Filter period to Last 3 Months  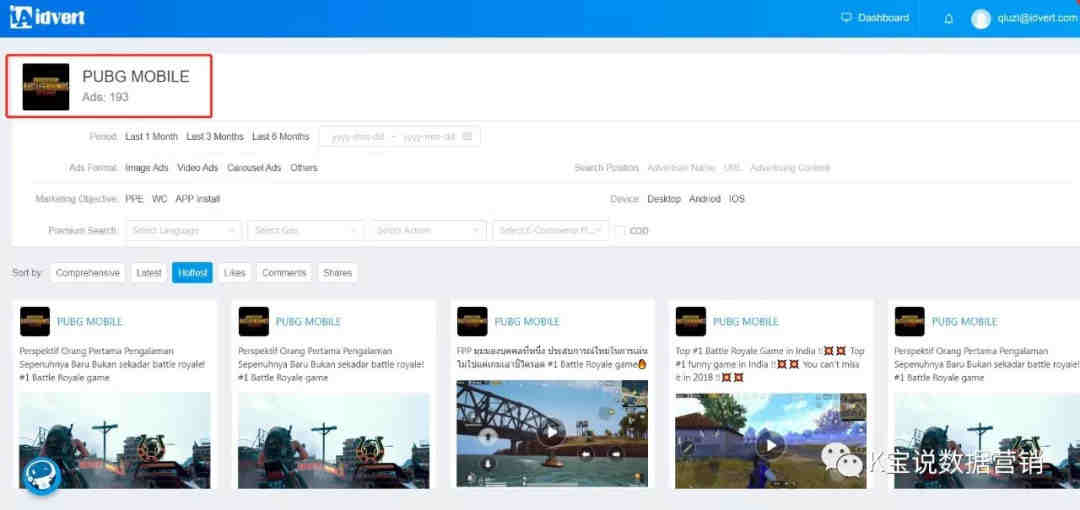(x=215, y=136)
